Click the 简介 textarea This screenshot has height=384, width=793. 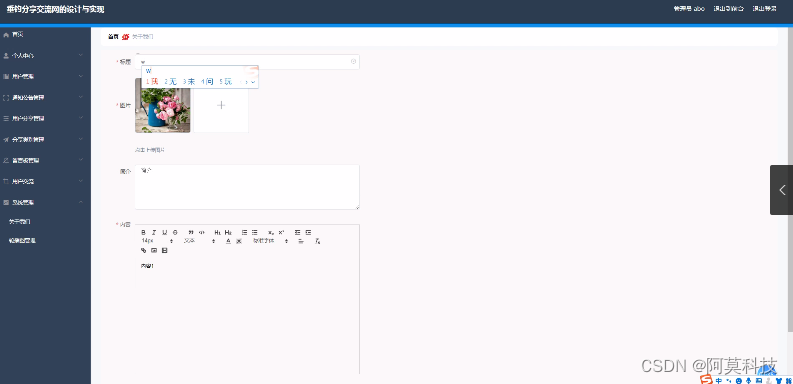(247, 187)
